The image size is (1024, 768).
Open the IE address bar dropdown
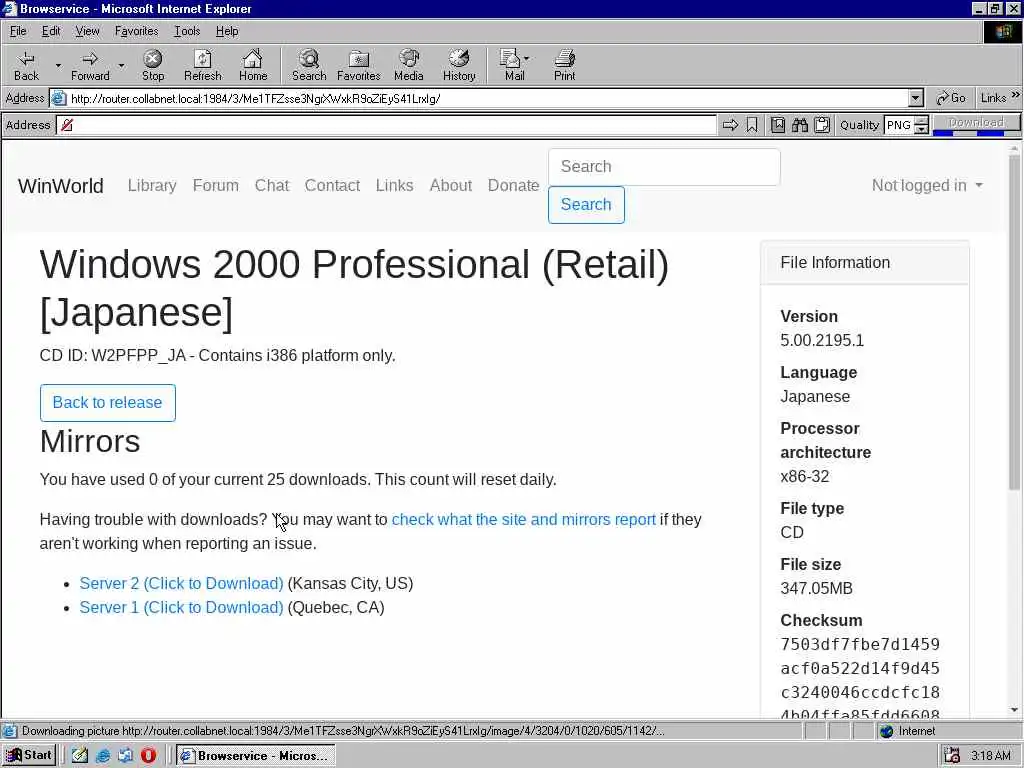click(x=916, y=98)
